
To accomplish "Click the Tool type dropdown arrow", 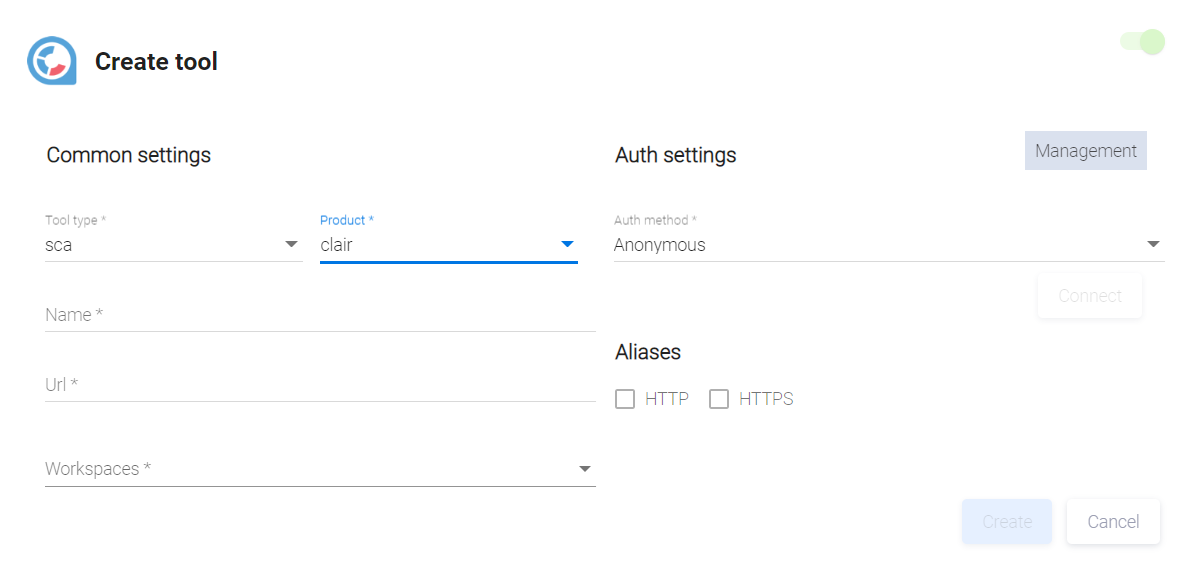I will tap(291, 244).
